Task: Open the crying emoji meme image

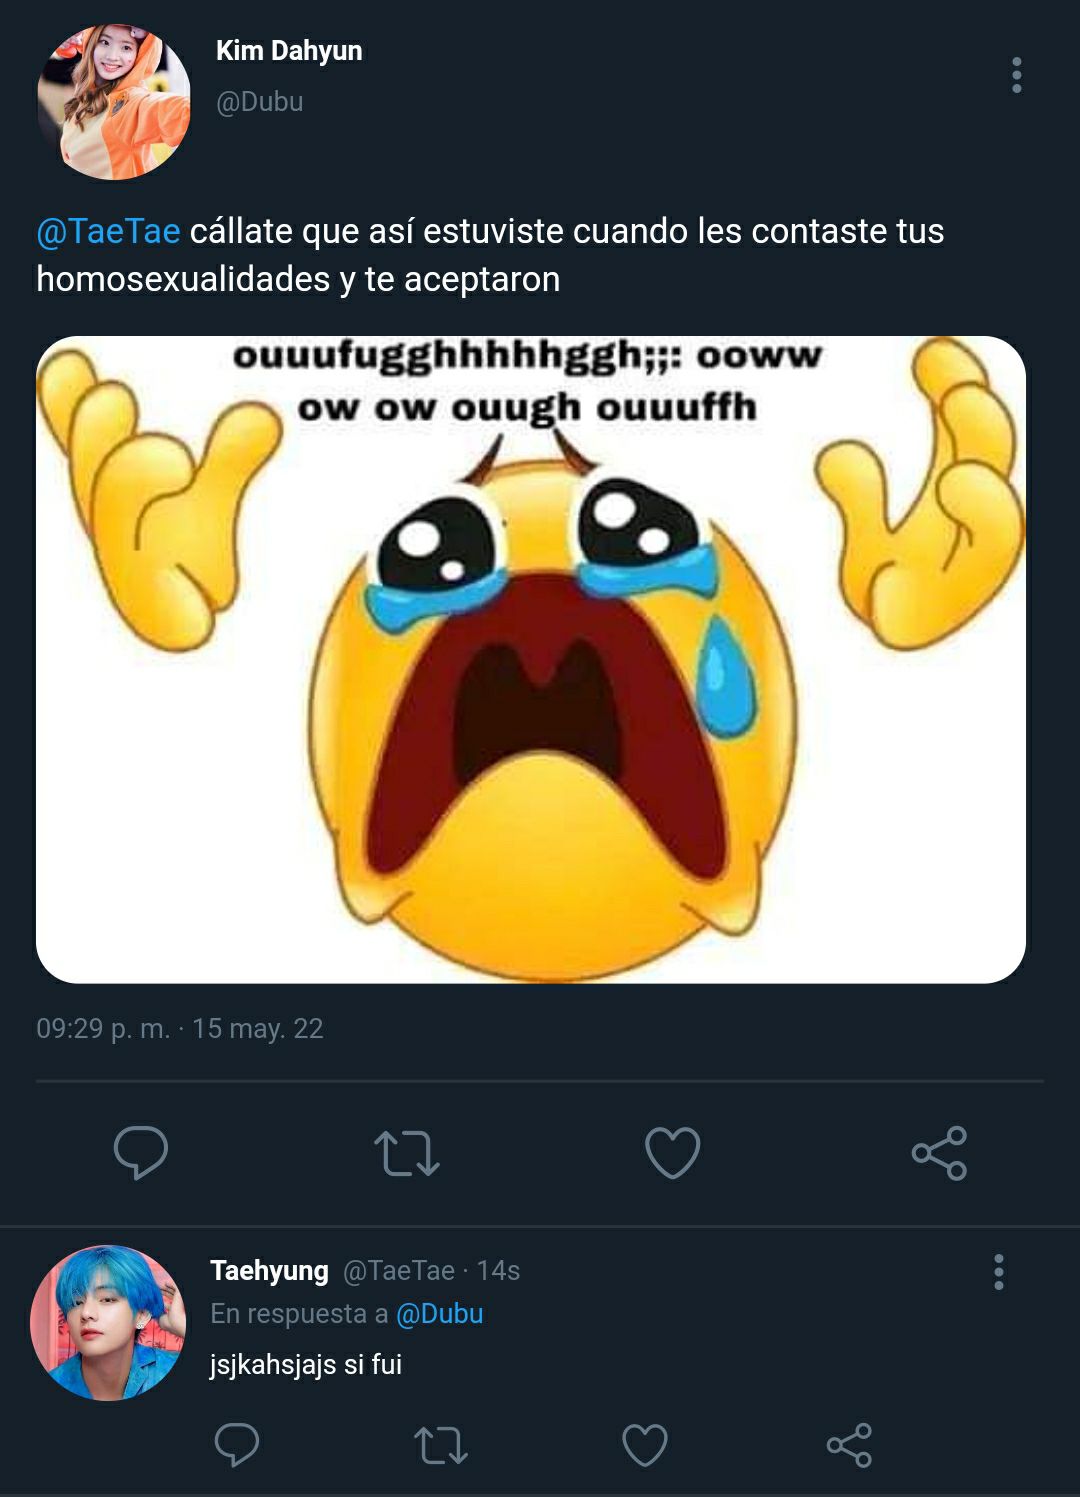Action: pos(531,660)
